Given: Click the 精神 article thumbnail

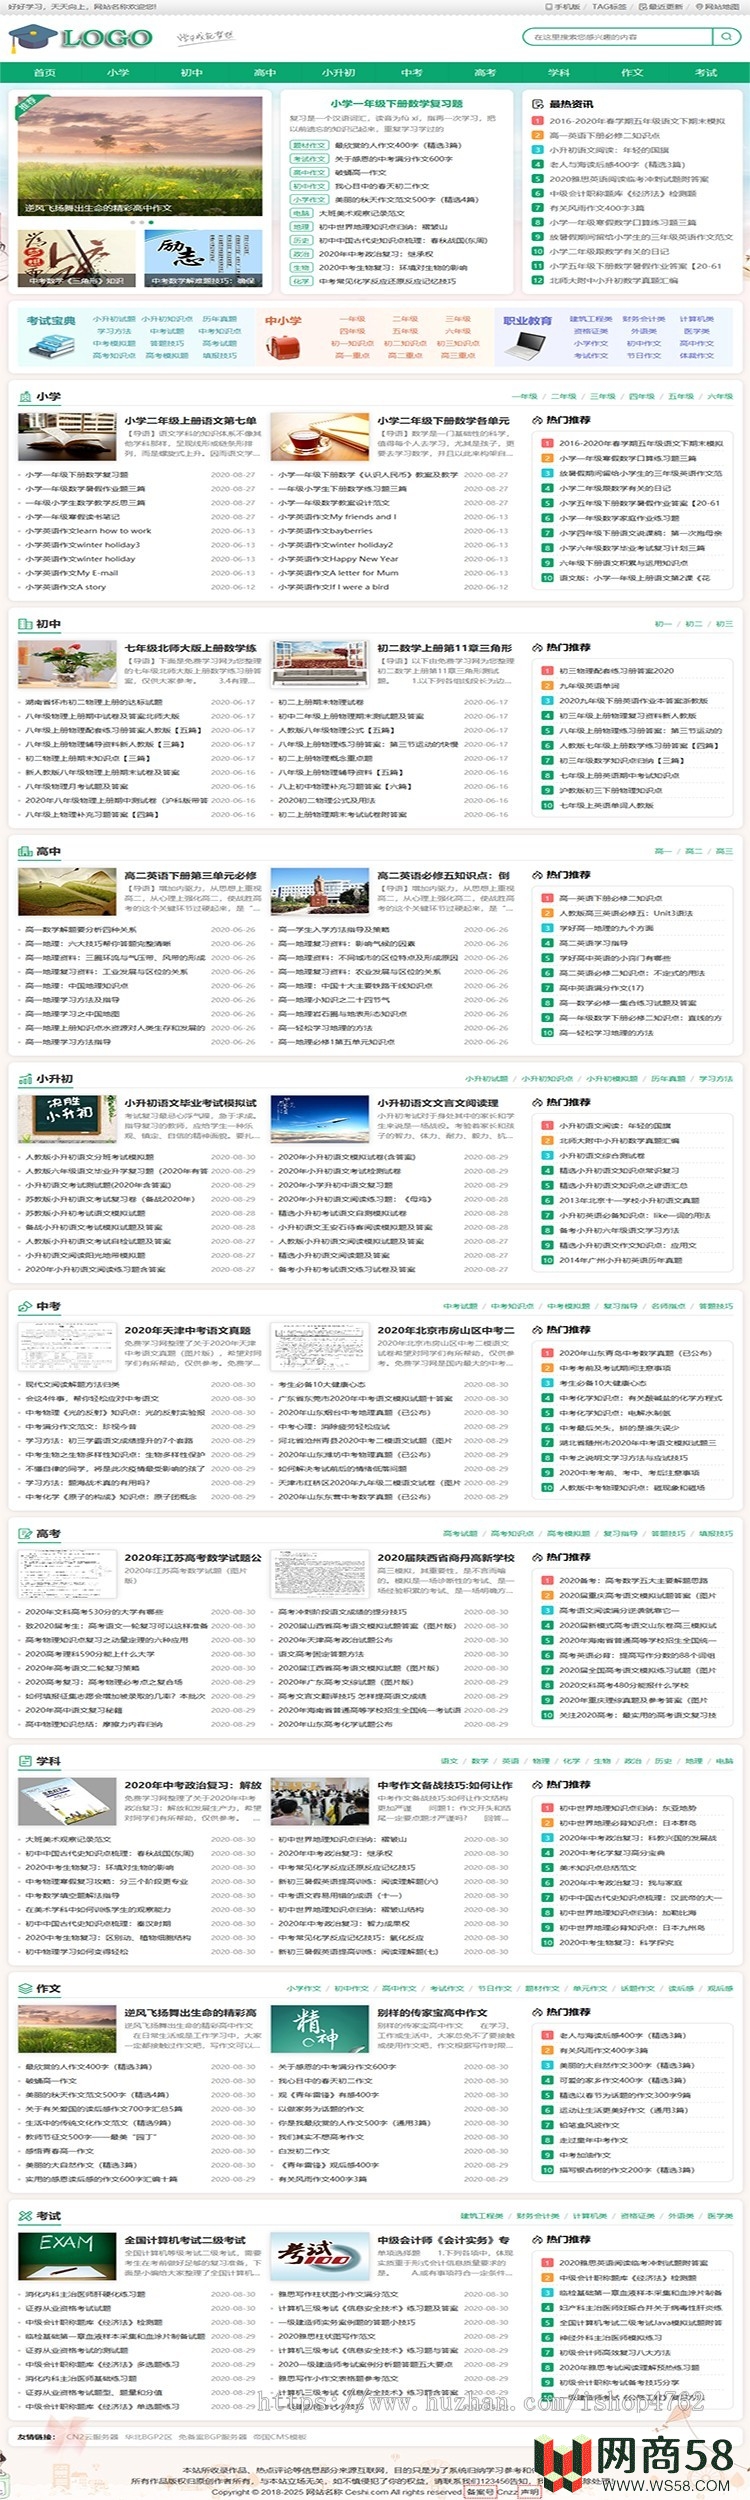Looking at the screenshot, I should click(x=320, y=2028).
